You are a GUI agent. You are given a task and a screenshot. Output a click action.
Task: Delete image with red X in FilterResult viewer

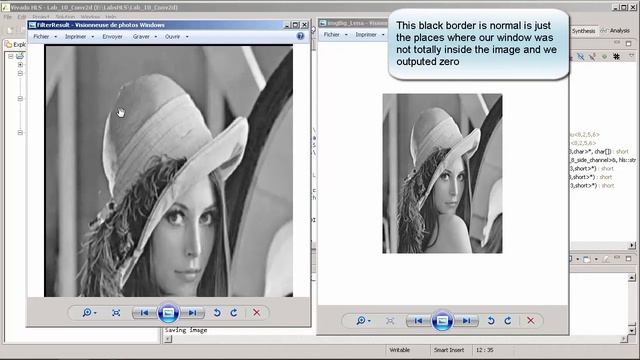coord(256,313)
